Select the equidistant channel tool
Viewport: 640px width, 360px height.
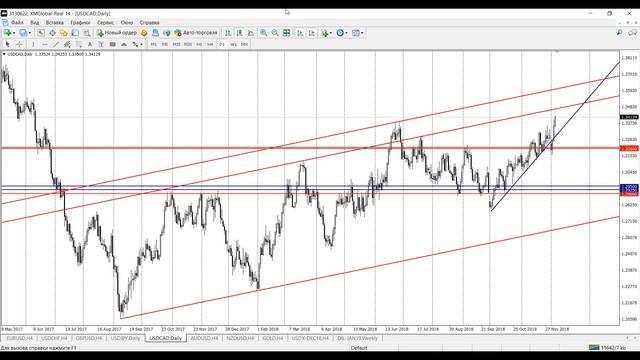67,44
